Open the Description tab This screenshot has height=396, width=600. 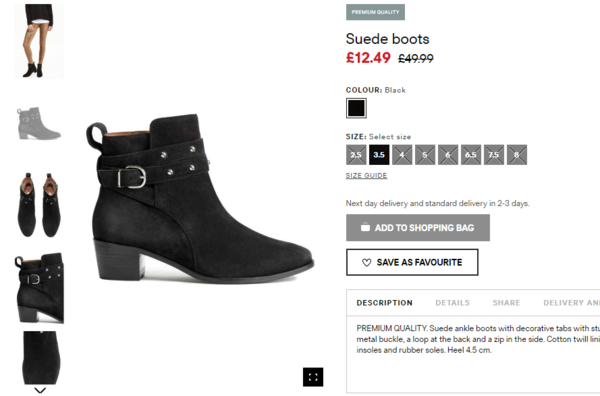pos(385,303)
